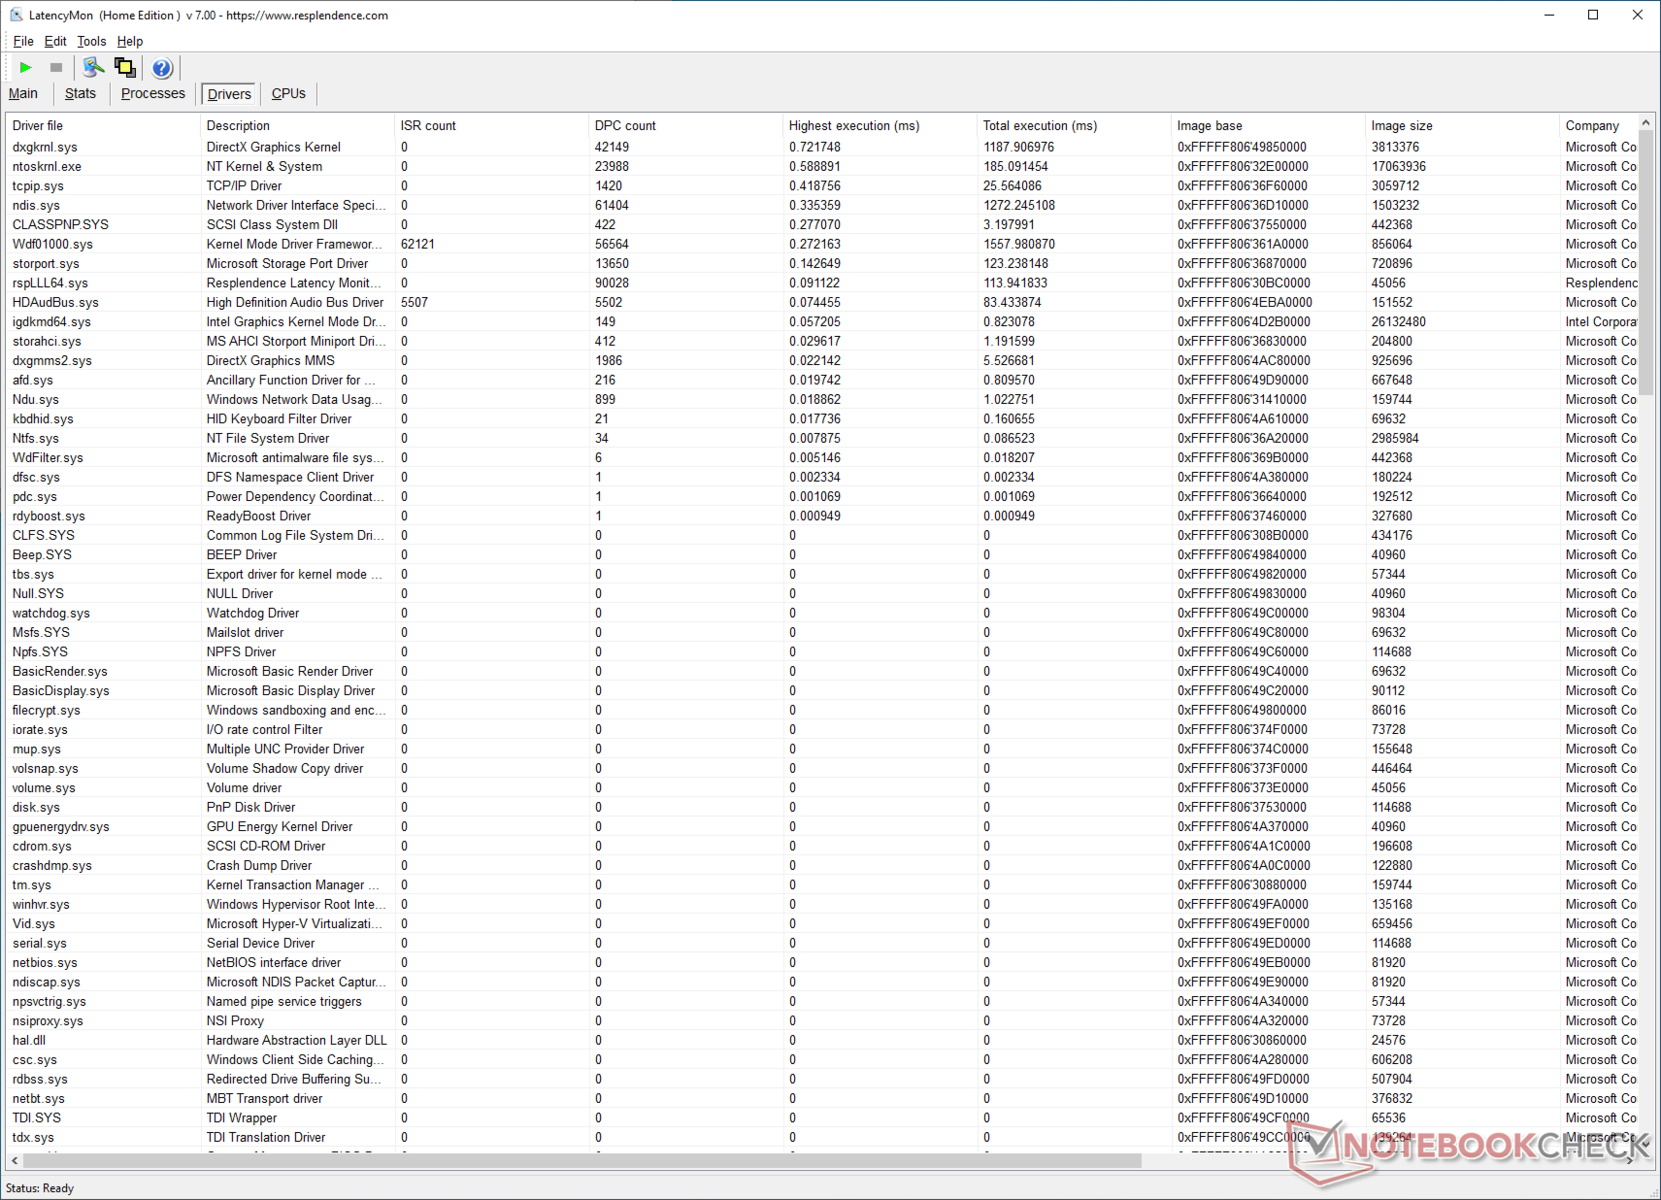The image size is (1661, 1200).
Task: Click the total execution value 1557.980870
Action: pyautogui.click(x=1019, y=244)
